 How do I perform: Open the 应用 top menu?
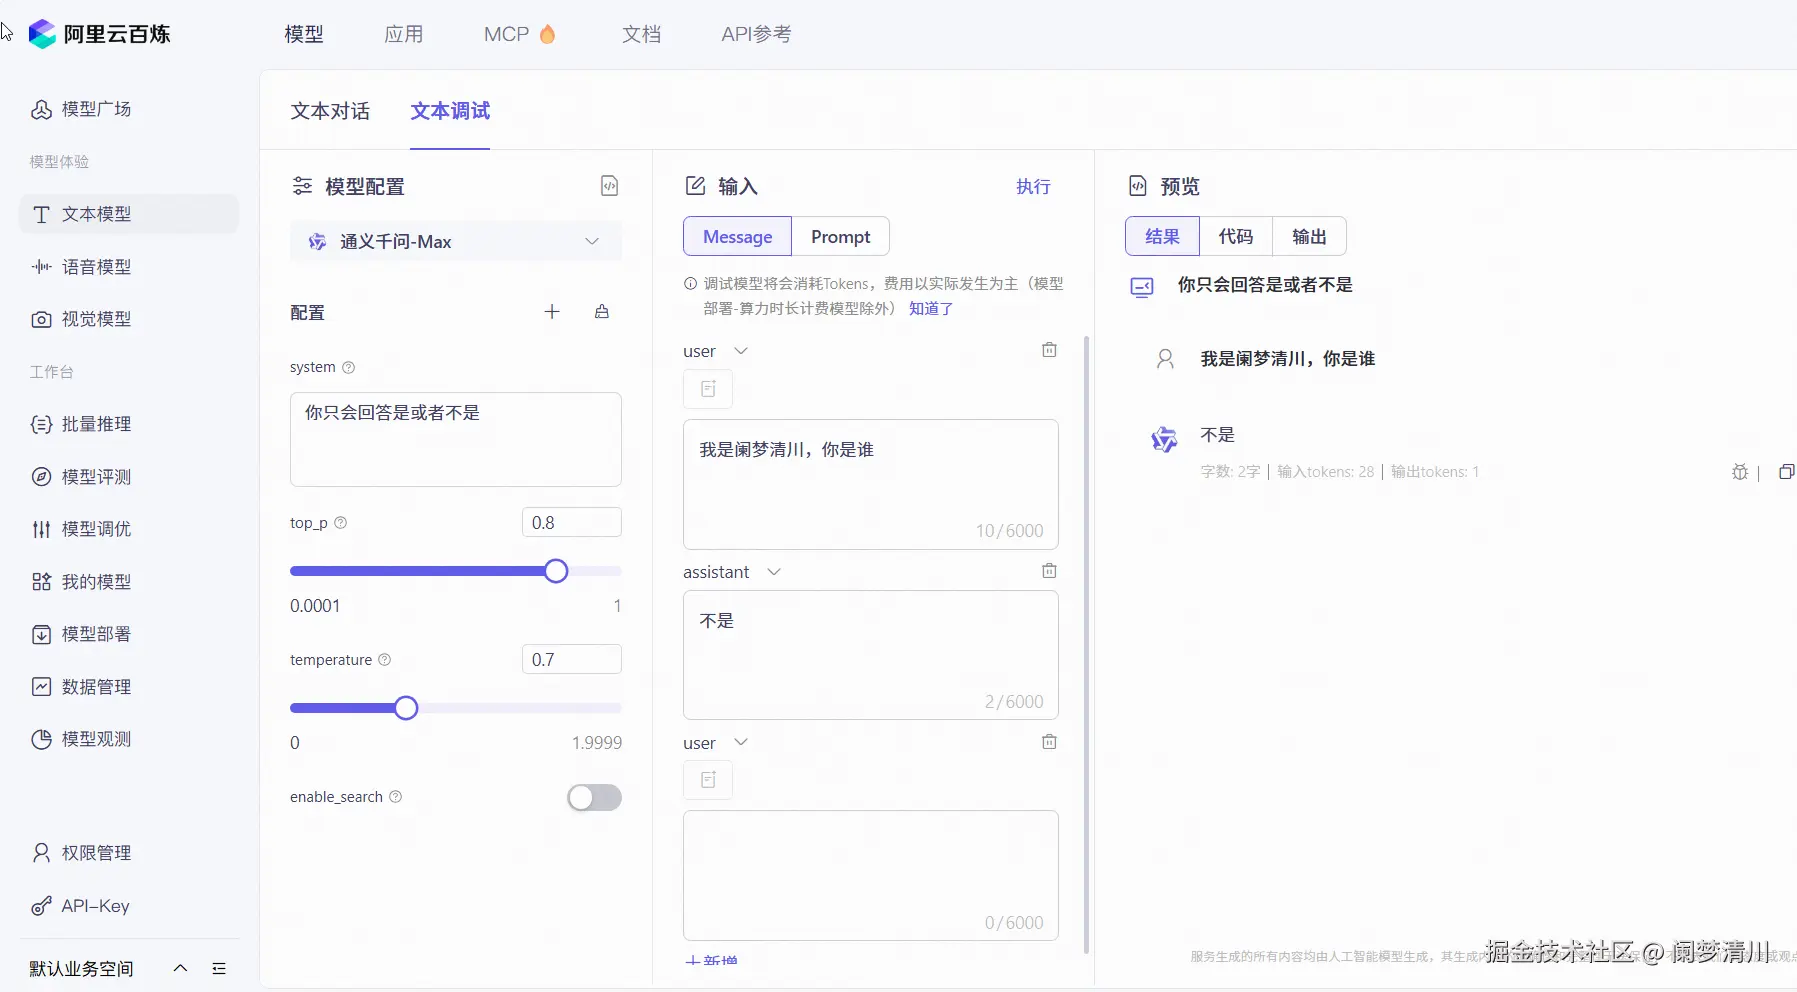click(x=404, y=34)
